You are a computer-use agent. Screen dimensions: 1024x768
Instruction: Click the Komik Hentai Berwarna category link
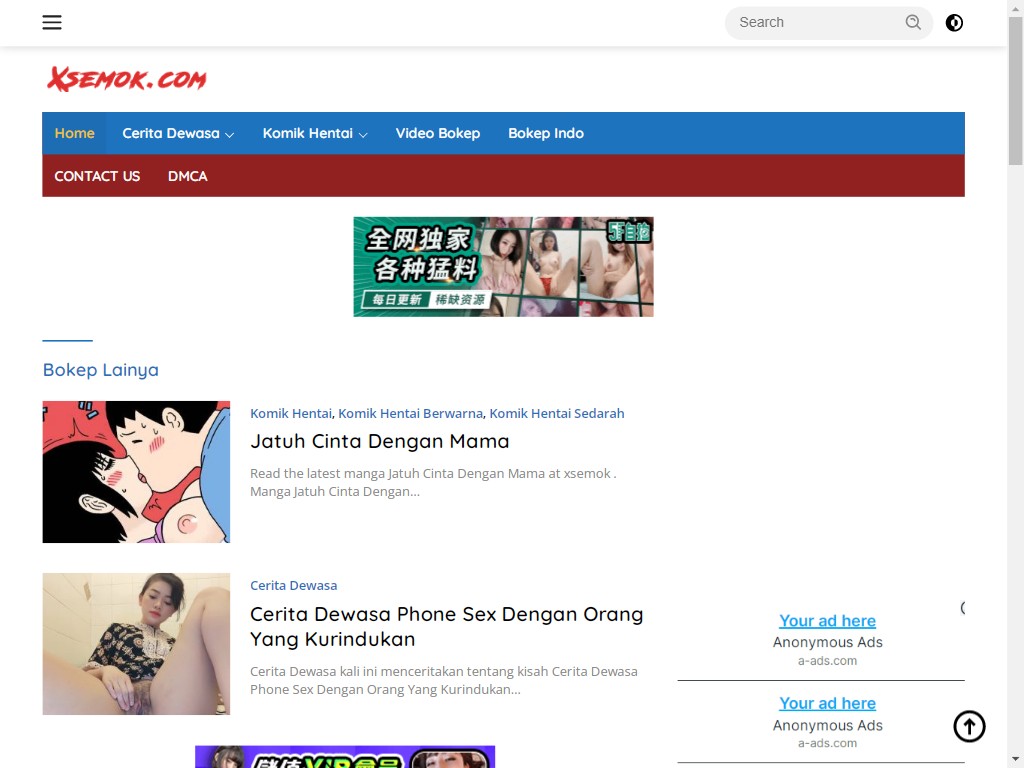[x=410, y=413]
